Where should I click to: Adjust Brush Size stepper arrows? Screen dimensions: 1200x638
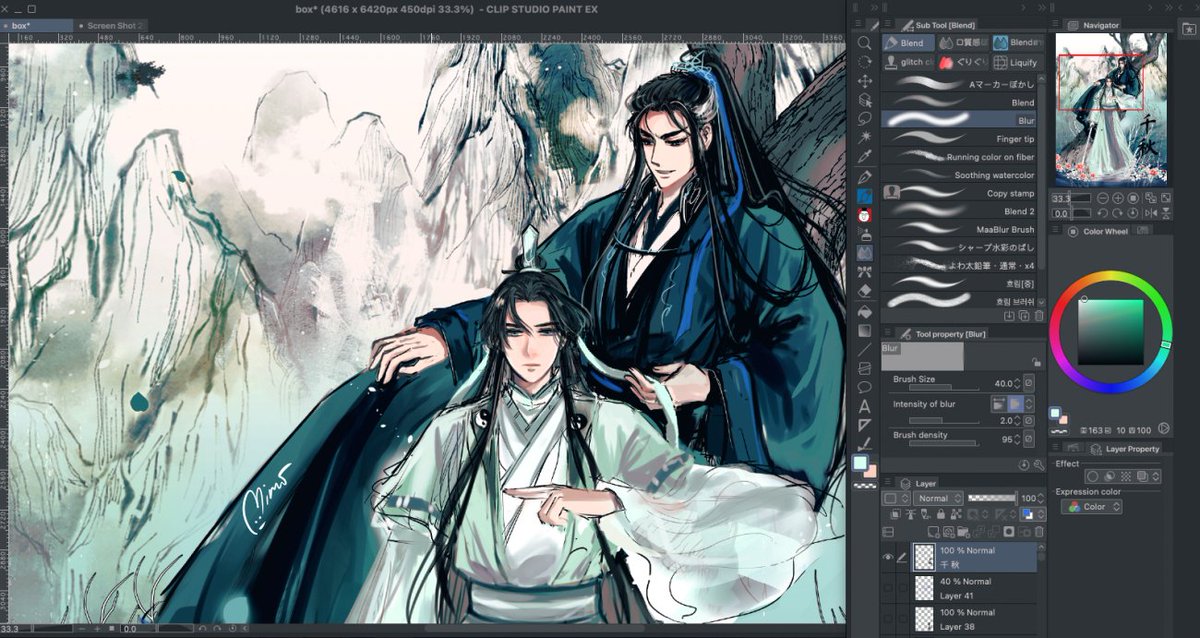pos(1018,383)
